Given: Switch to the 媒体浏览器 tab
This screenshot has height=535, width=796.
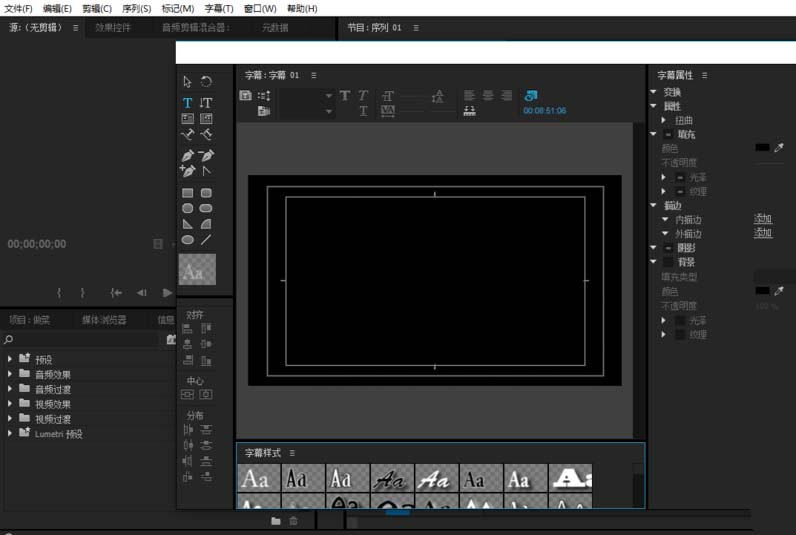Looking at the screenshot, I should tap(104, 320).
